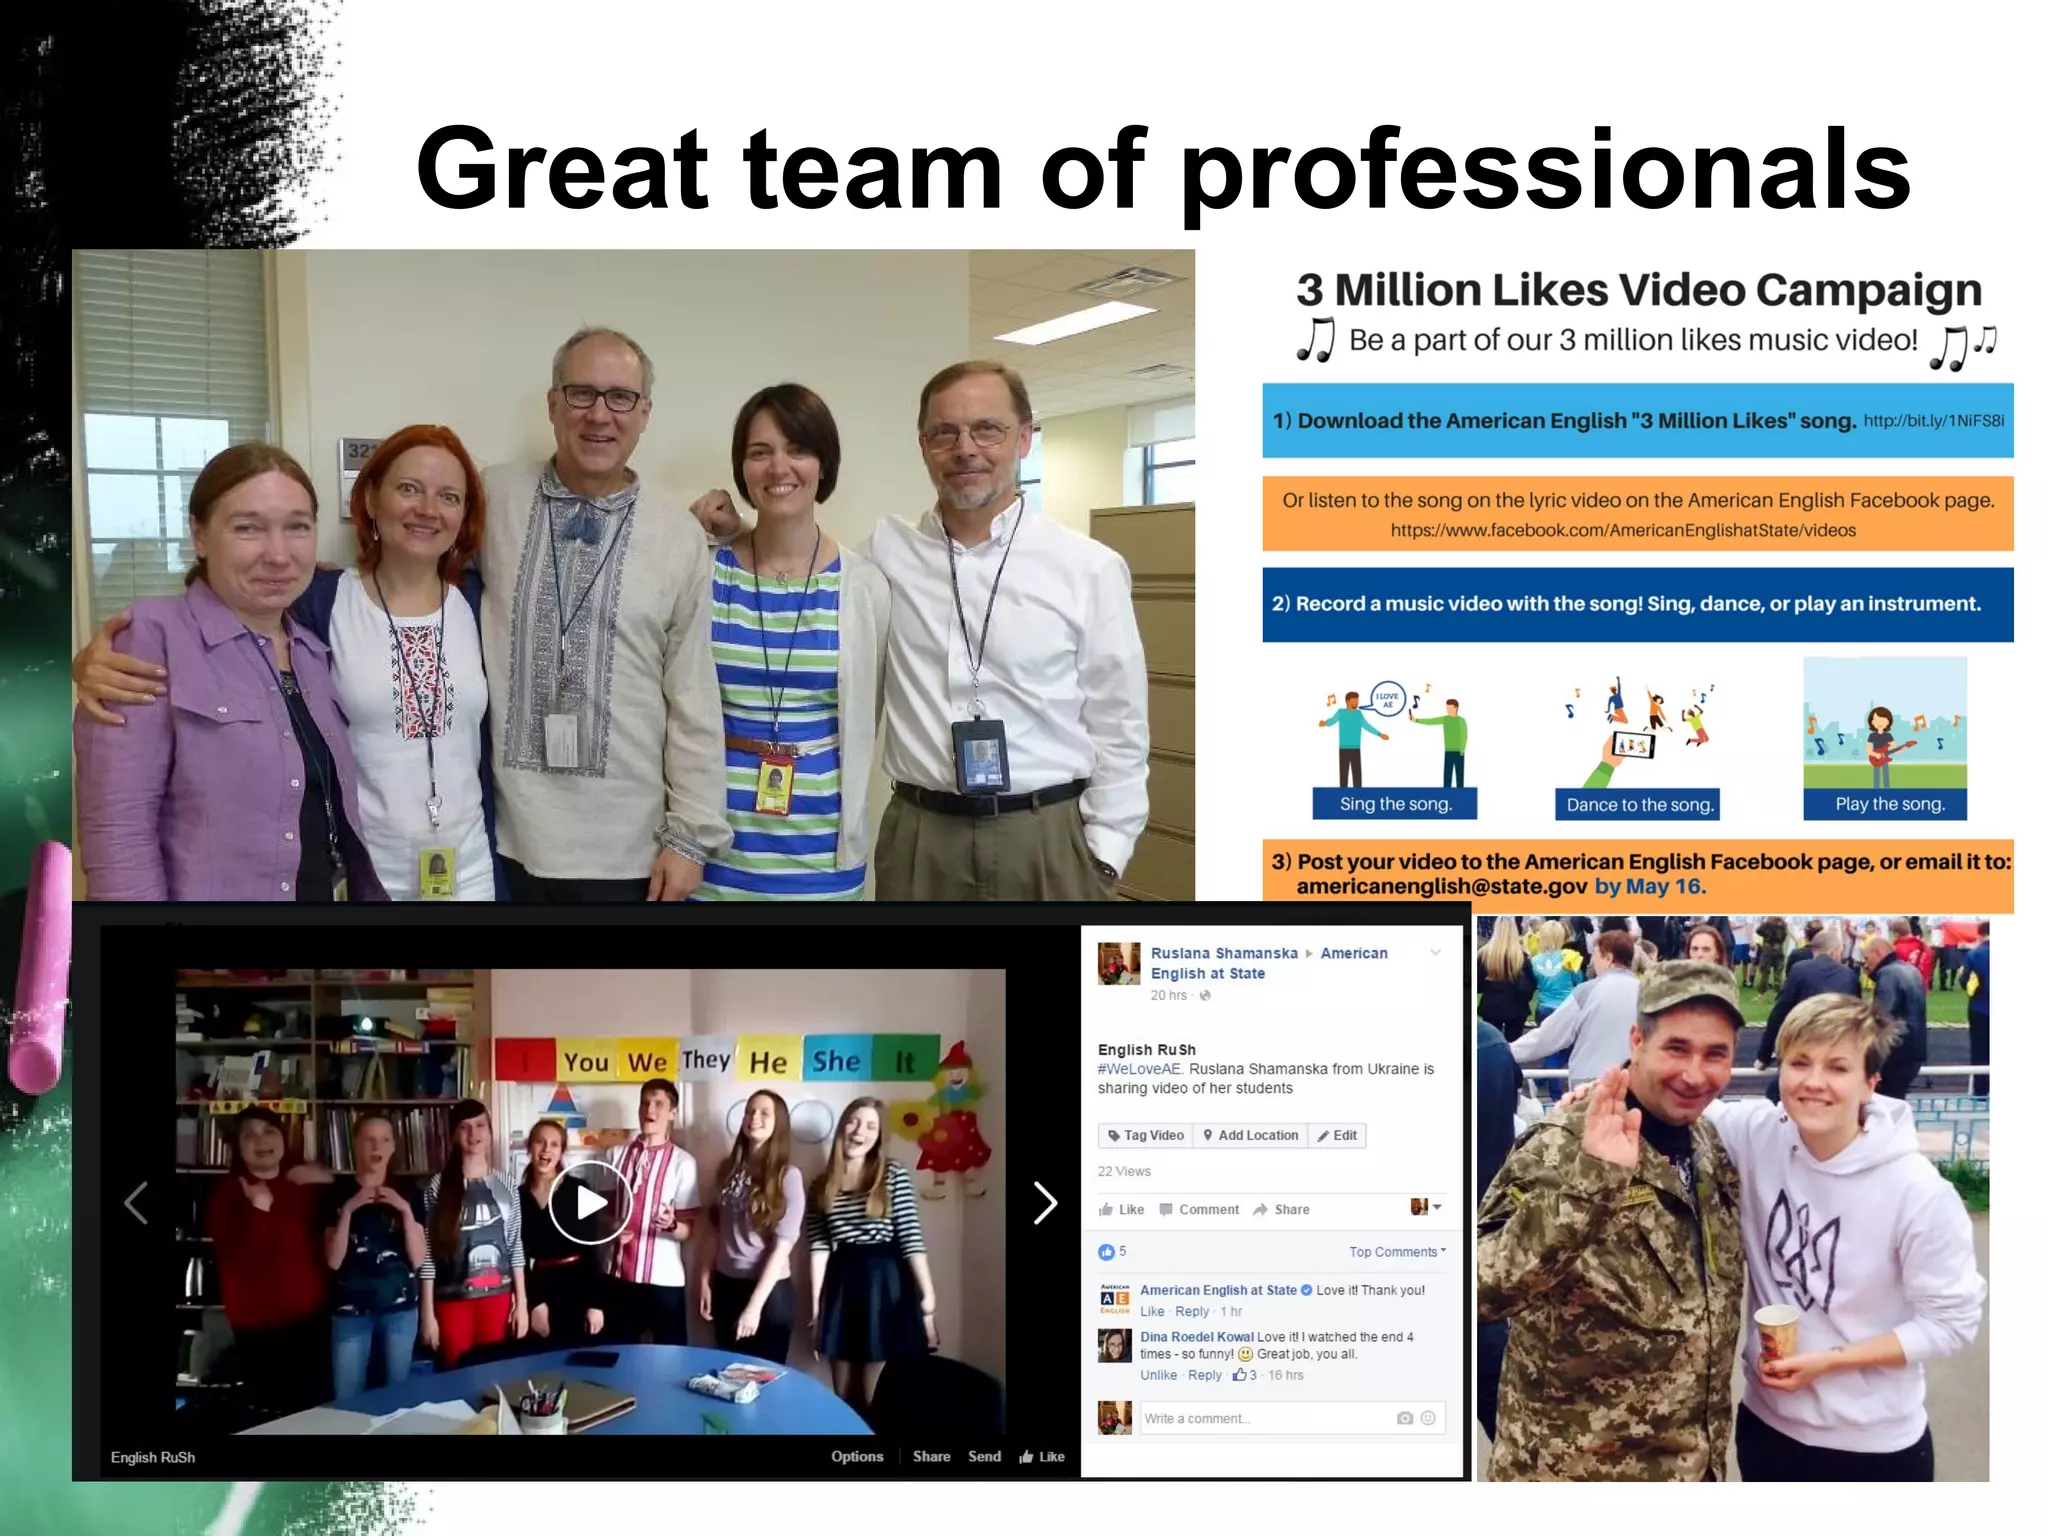Click the AE logo avatar in comments

pyautogui.click(x=1114, y=1298)
